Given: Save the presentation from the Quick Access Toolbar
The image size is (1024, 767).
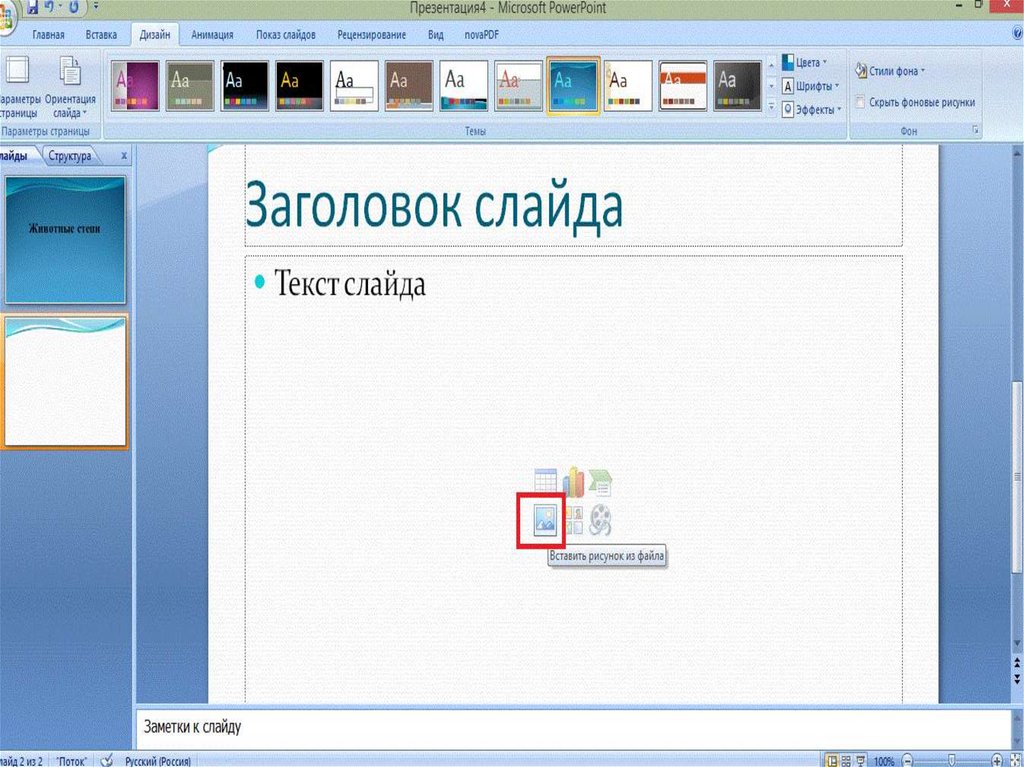Looking at the screenshot, I should [x=31, y=7].
